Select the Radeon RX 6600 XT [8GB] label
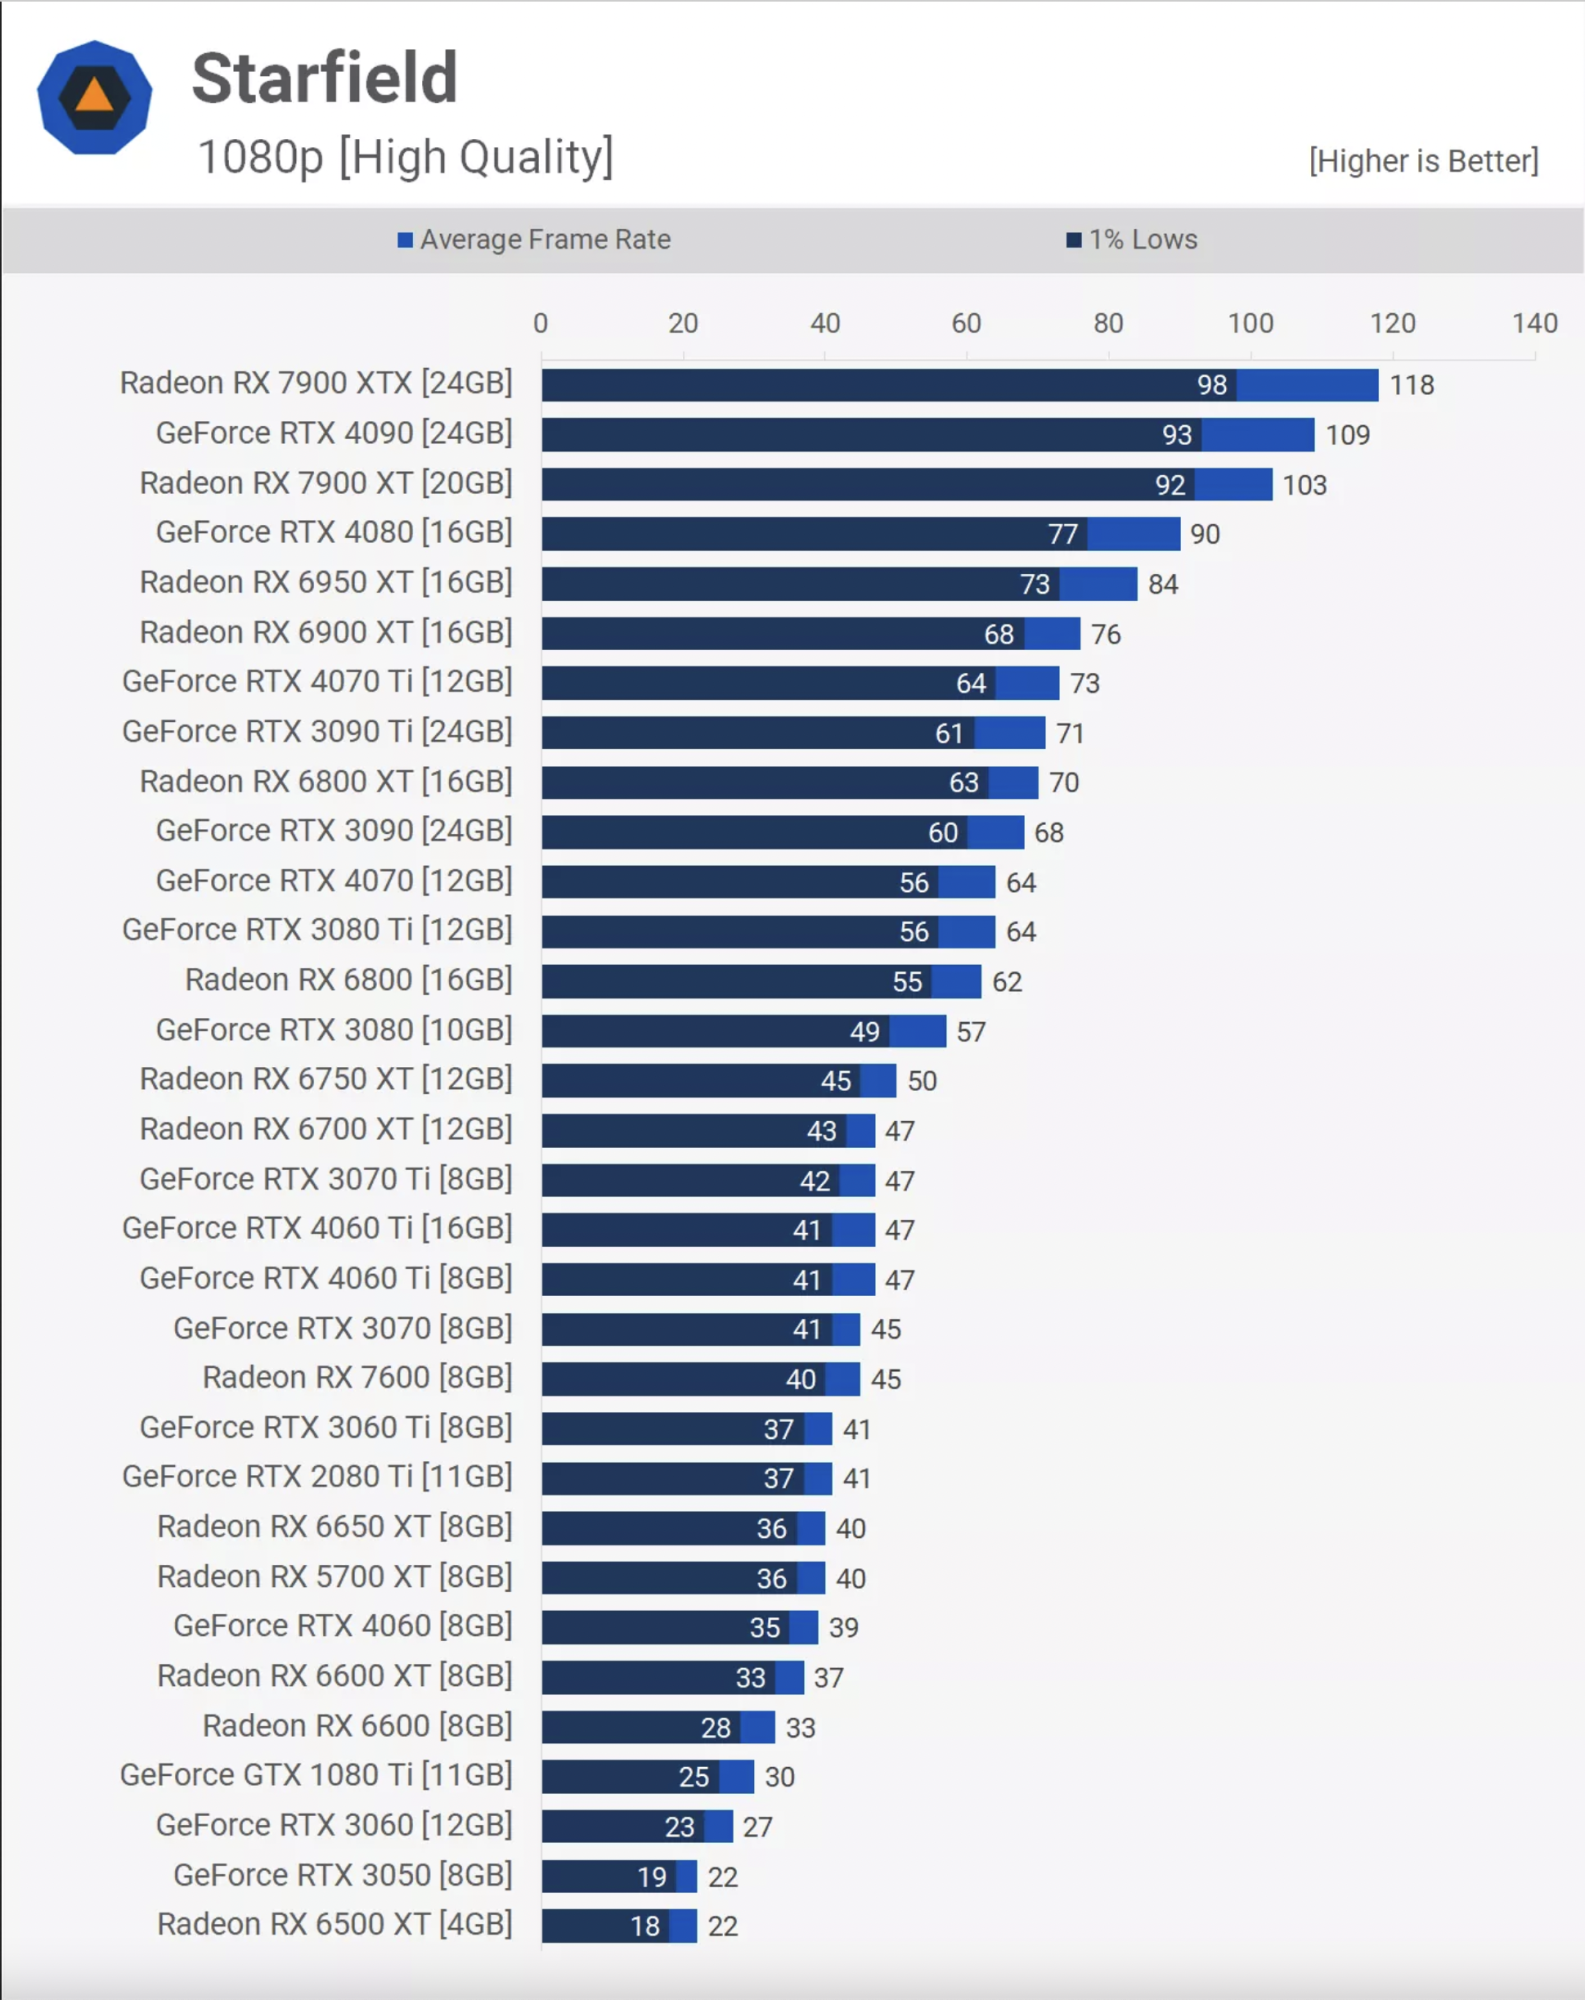Viewport: 1585px width, 2000px height. 335,1675
